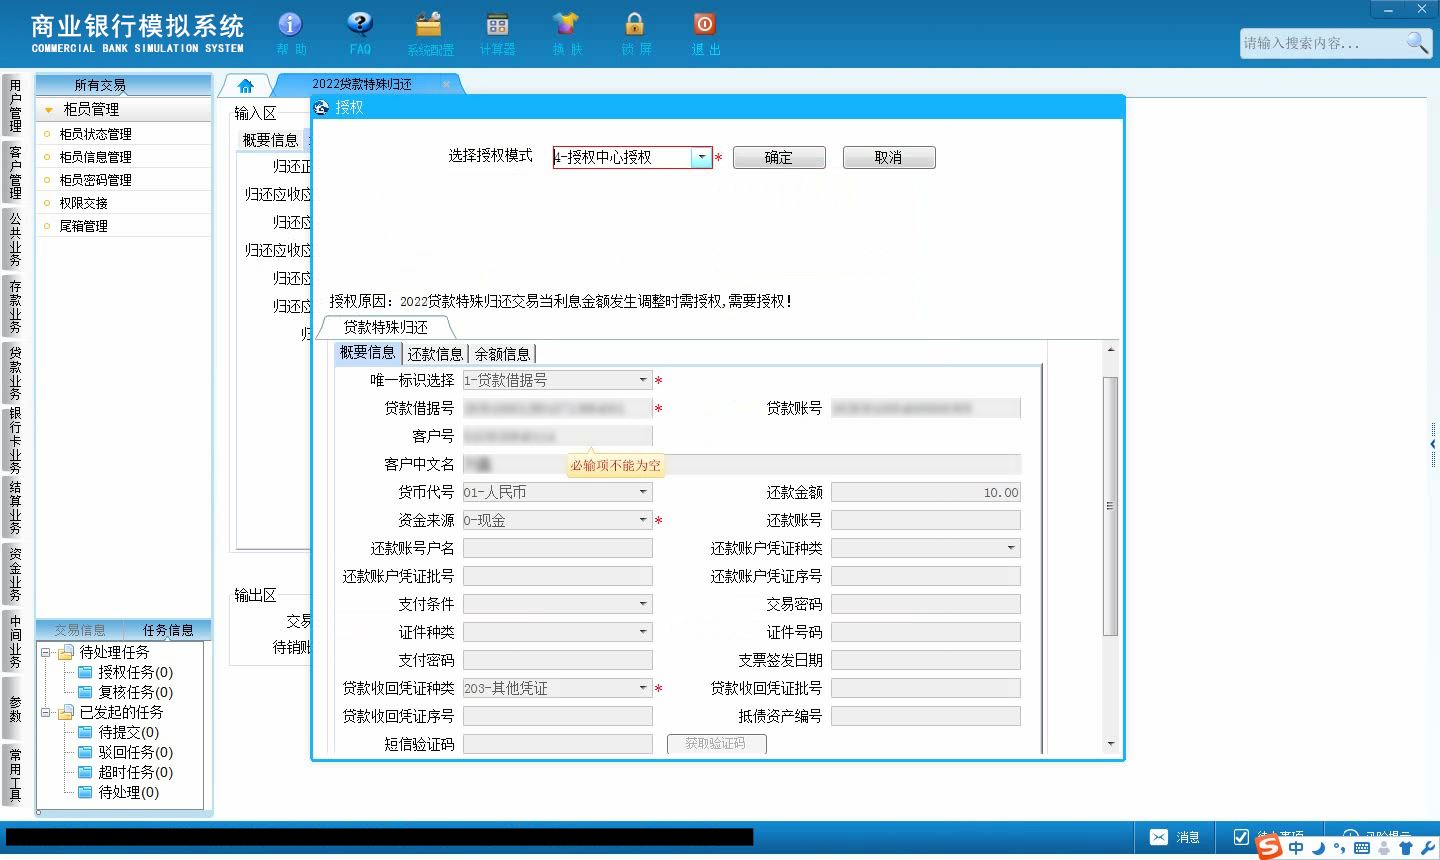This screenshot has height=860, width=1440.
Task: Click the 消息 message envelope icon
Action: (x=1159, y=837)
